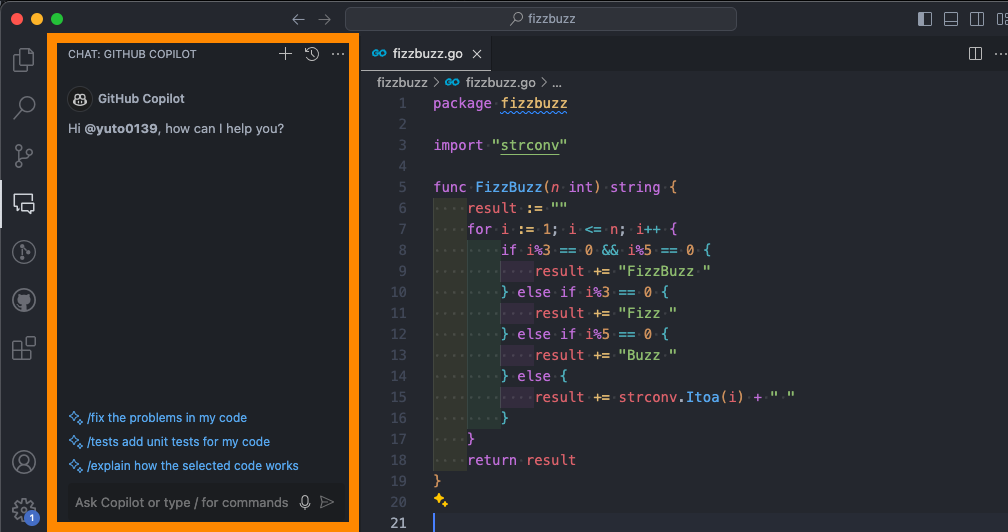Select the fizzbuzz.go editor tab
Image resolution: width=1008 pixels, height=532 pixels.
point(426,54)
